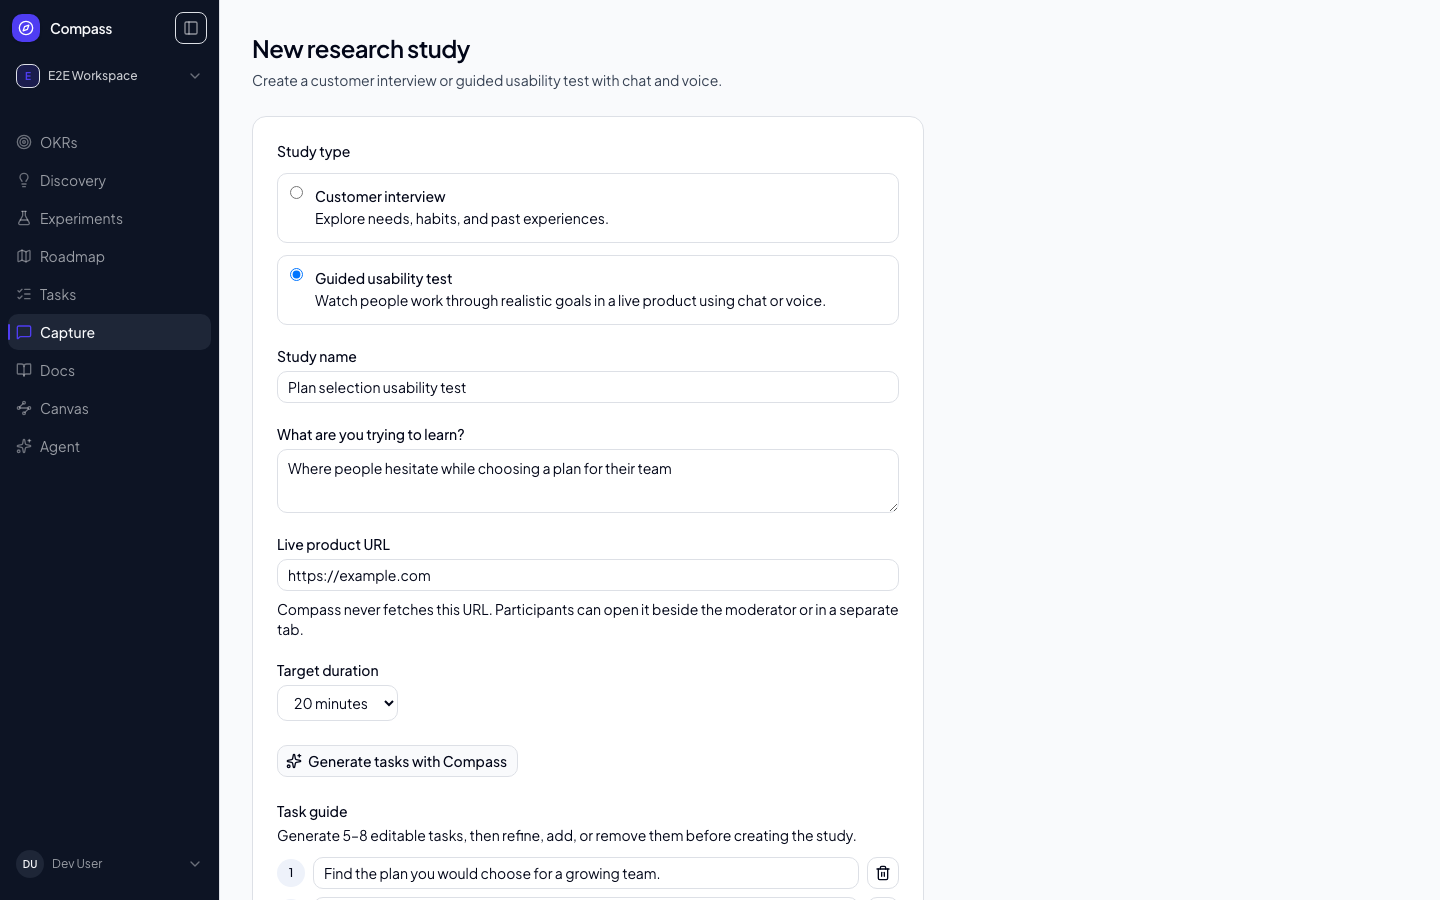Screen dimensions: 1440x900
Task: Edit task 1 text field
Action: pos(586,873)
